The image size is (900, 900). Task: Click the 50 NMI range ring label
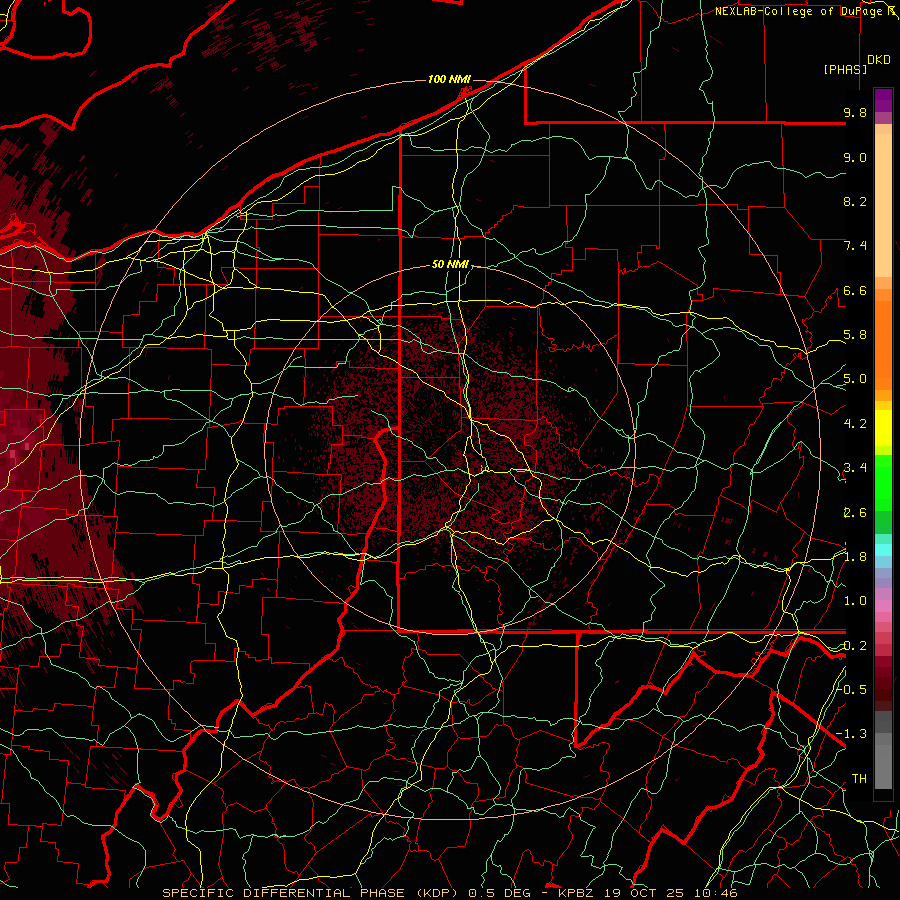pyautogui.click(x=451, y=265)
